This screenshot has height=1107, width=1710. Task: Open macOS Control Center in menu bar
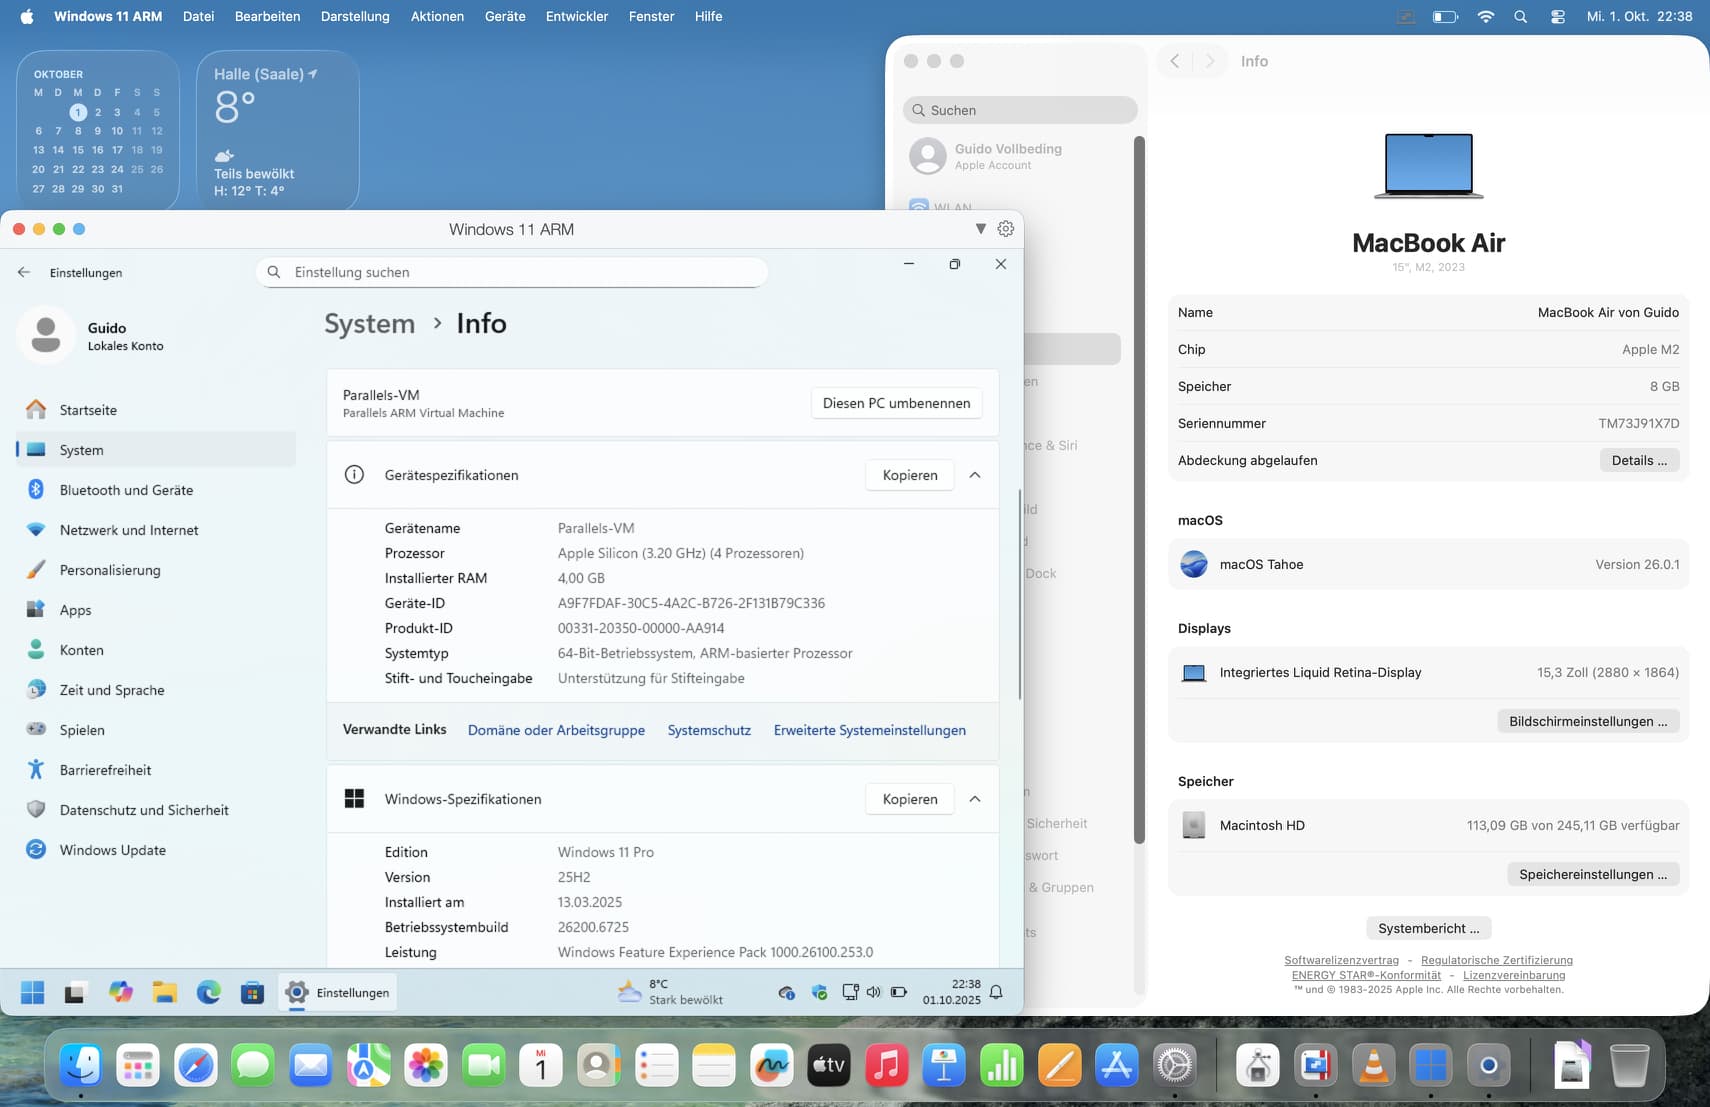click(1557, 17)
